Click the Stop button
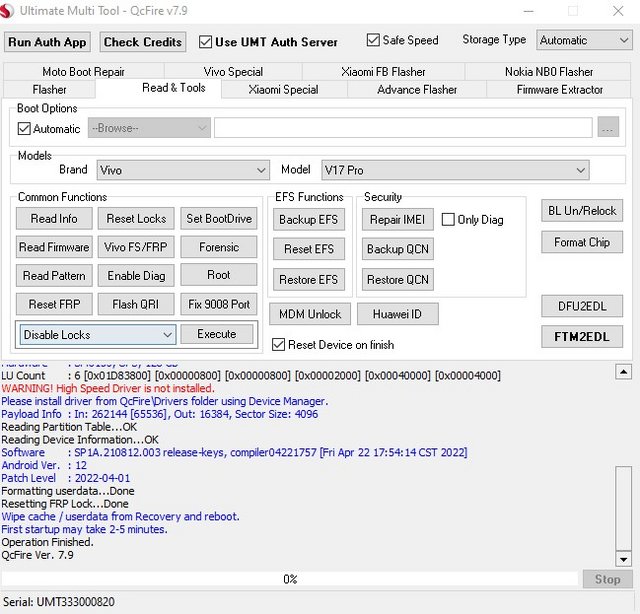 pyautogui.click(x=607, y=579)
